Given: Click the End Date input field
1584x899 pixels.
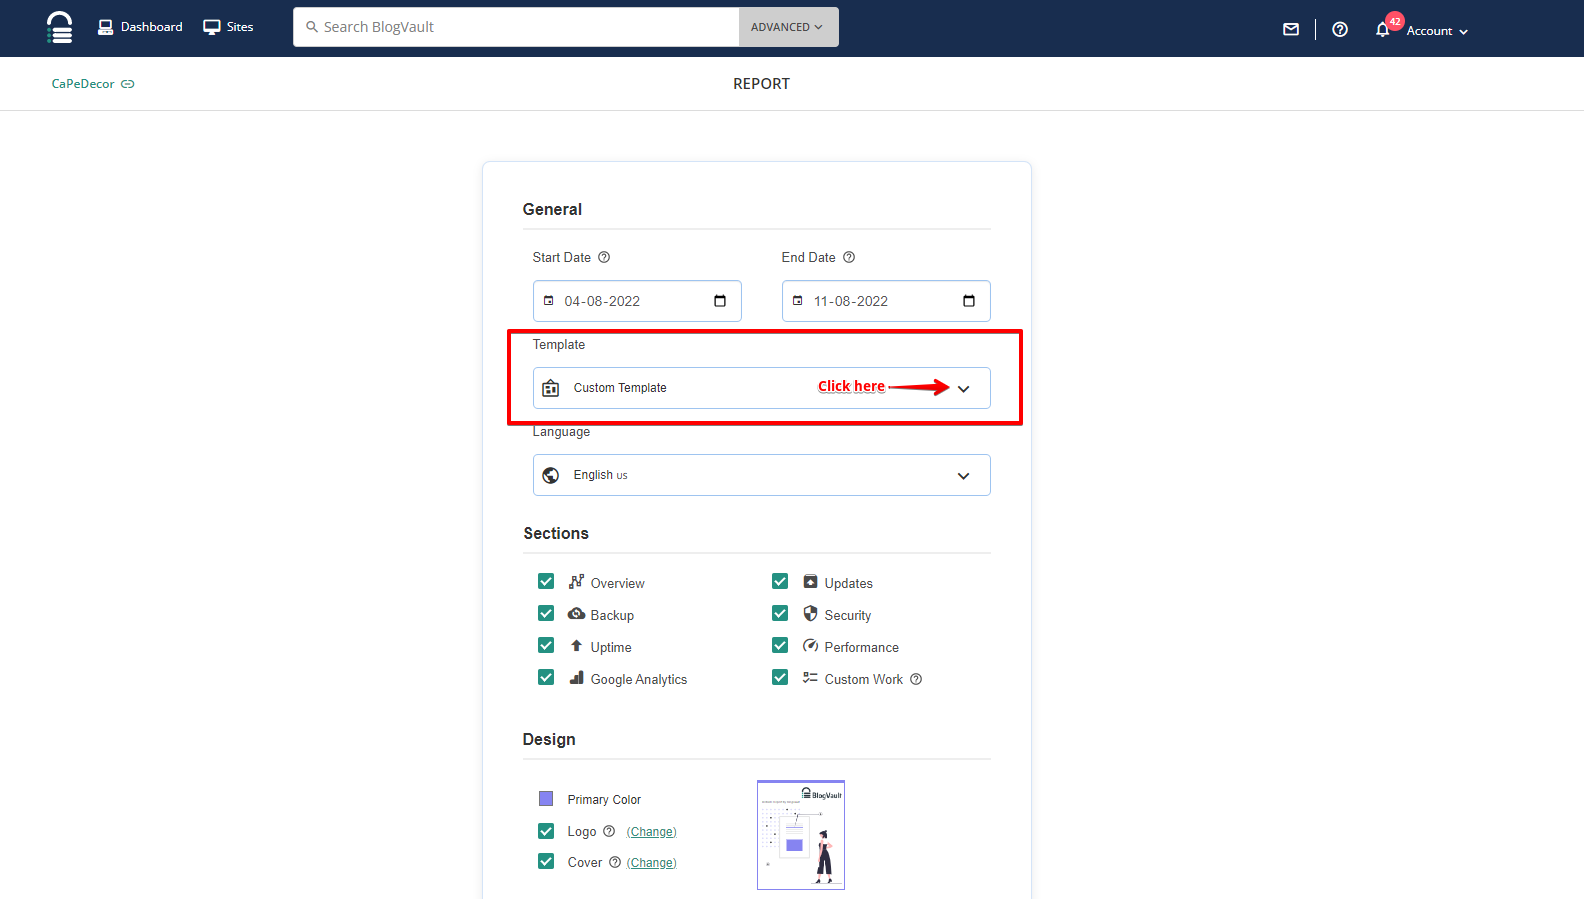Looking at the screenshot, I should [886, 301].
